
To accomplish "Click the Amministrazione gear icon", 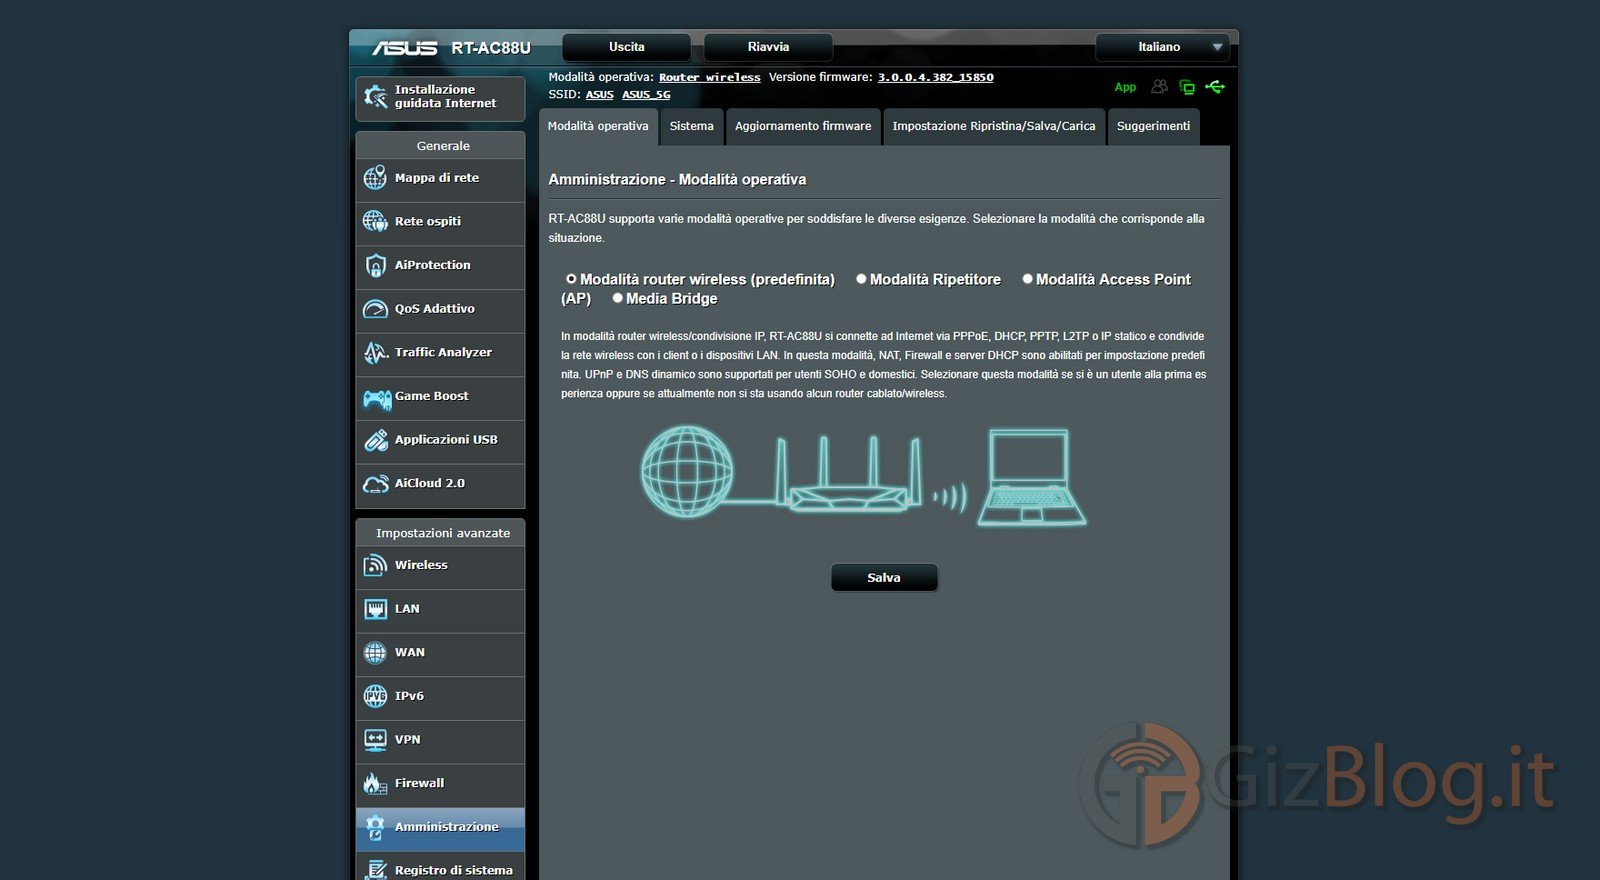I will pos(375,827).
